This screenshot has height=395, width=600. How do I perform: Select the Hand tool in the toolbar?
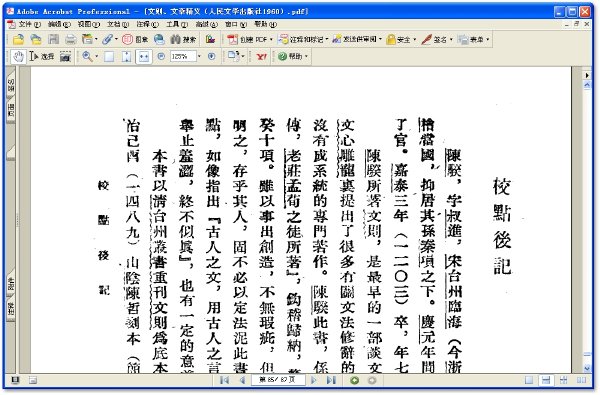[x=18, y=57]
